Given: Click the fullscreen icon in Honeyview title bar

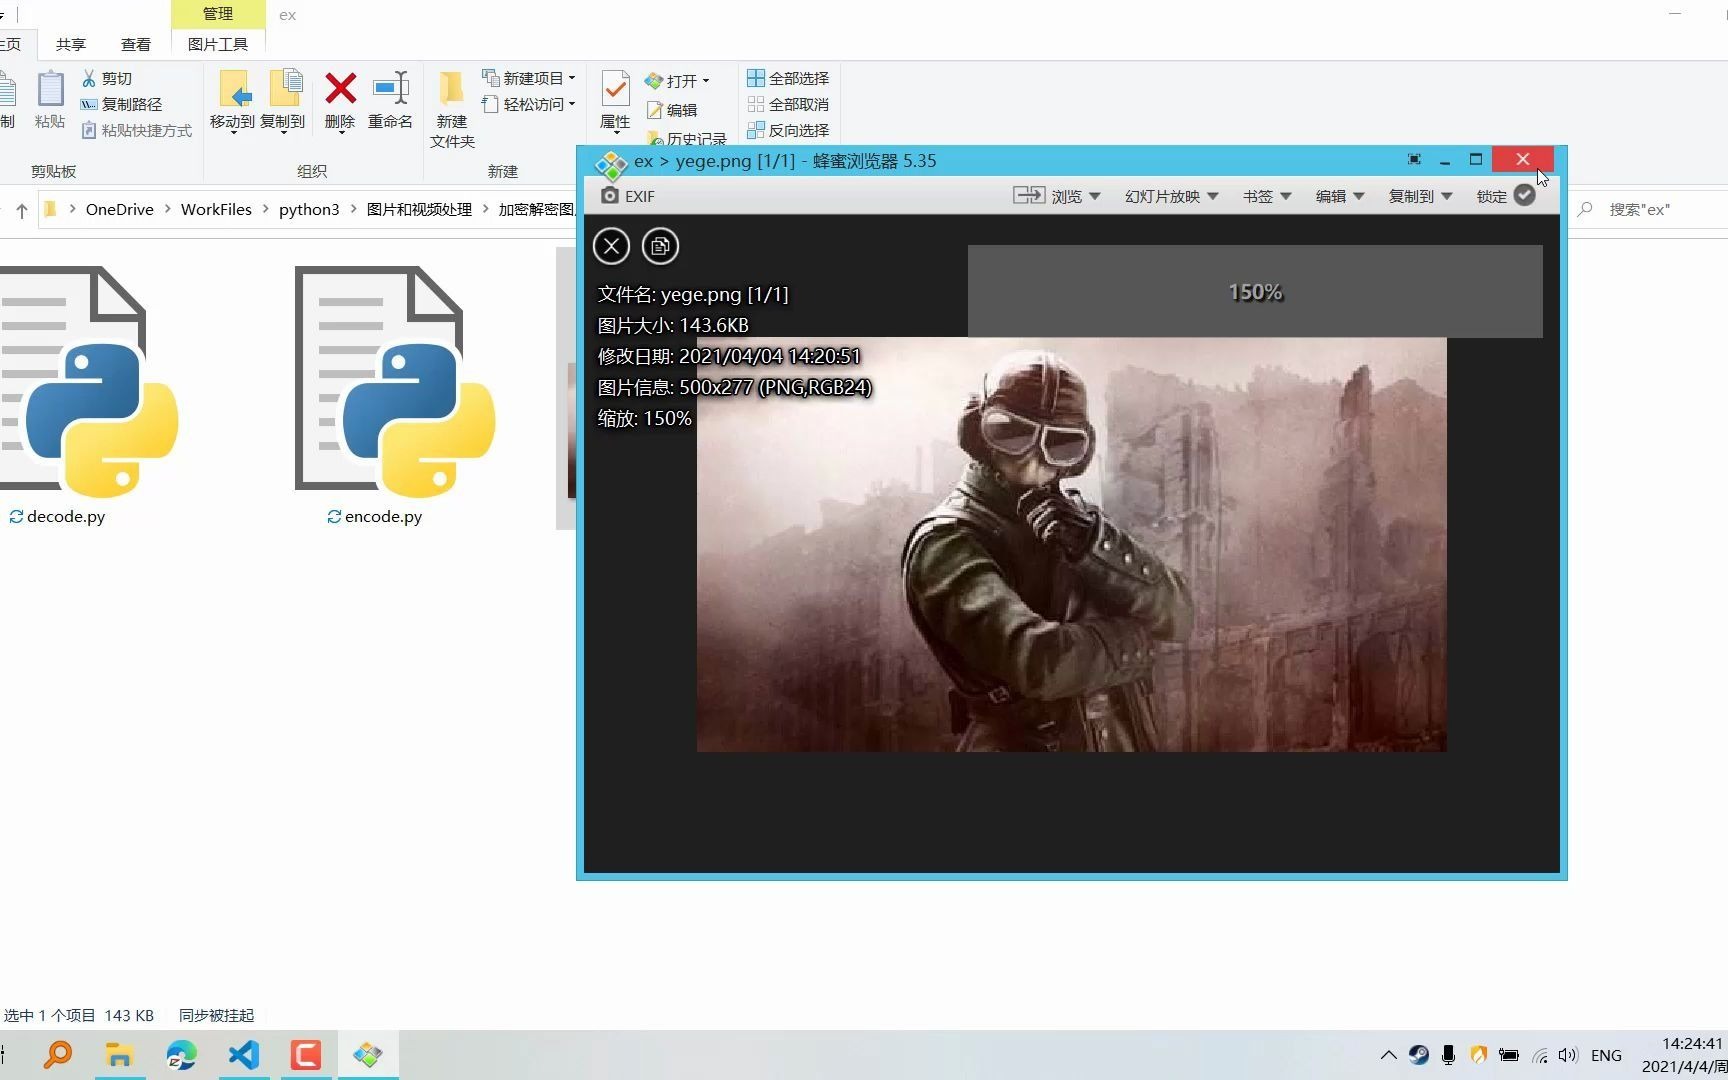Looking at the screenshot, I should (1414, 160).
